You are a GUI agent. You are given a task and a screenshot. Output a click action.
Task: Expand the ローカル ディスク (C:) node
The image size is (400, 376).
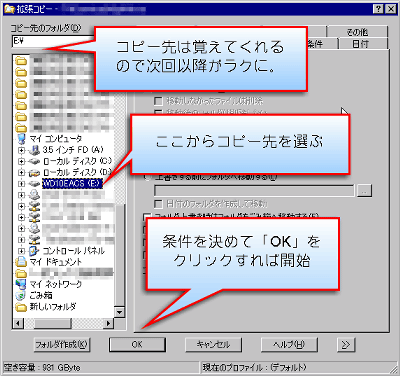point(22,162)
